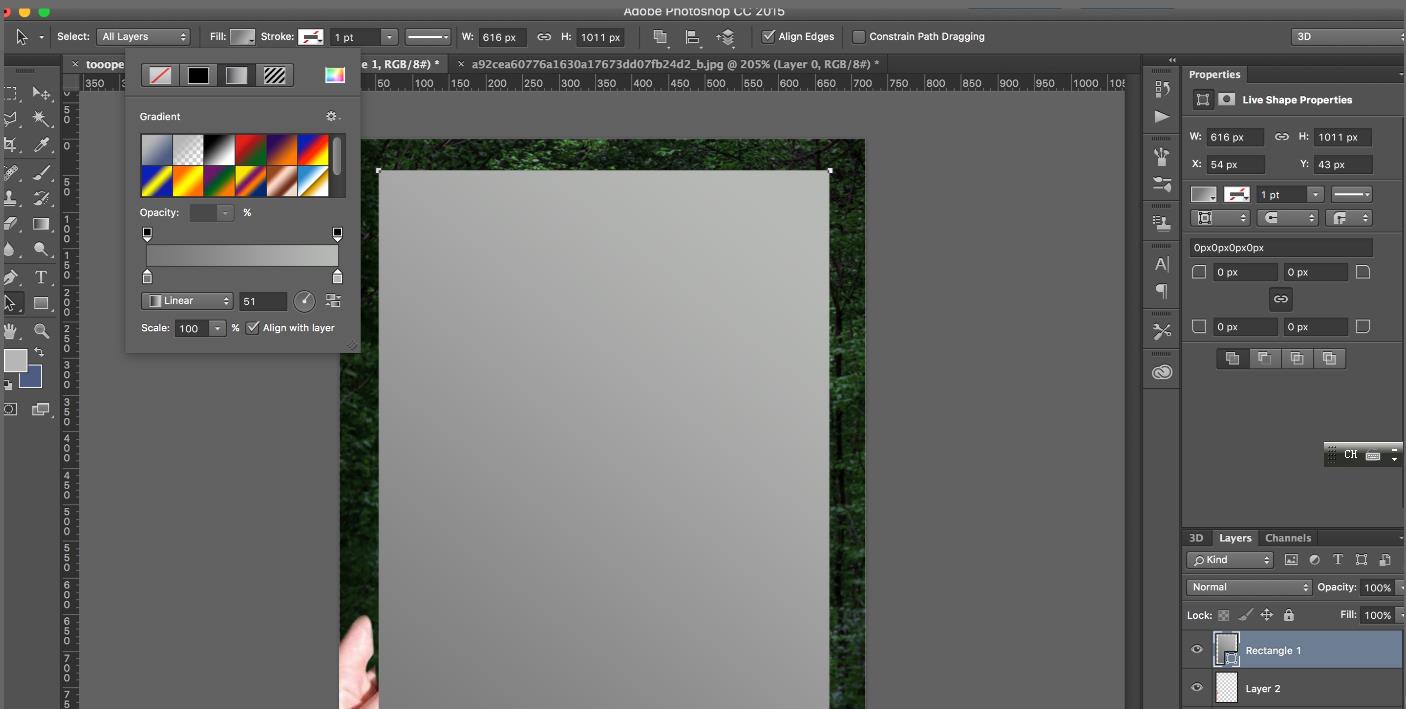
Task: Open gradient panel gear settings
Action: [x=332, y=117]
